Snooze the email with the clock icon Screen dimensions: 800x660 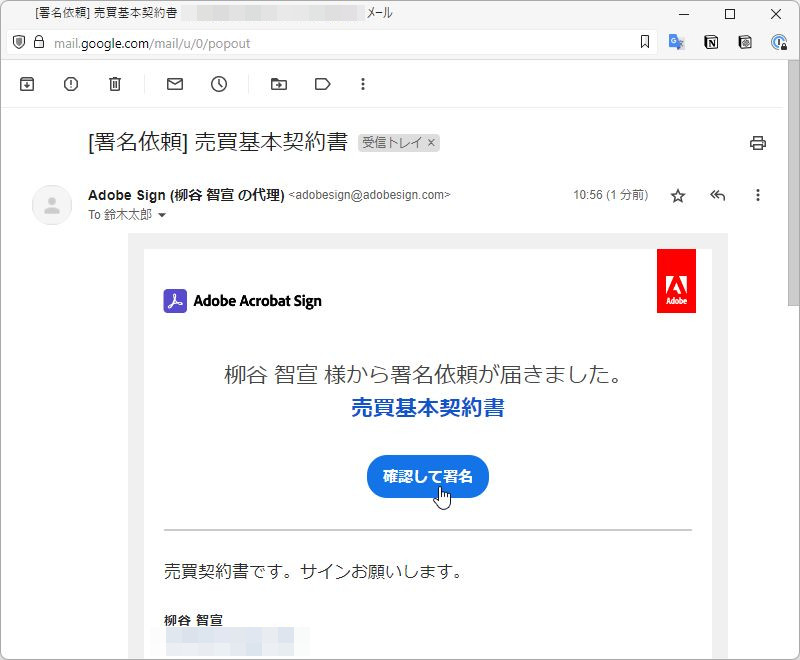219,84
